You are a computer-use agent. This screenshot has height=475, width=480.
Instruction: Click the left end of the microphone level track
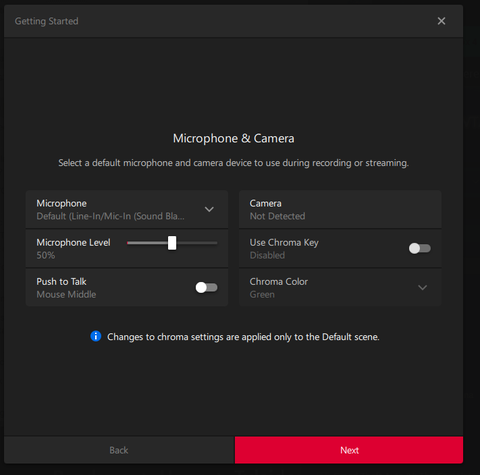pos(128,243)
